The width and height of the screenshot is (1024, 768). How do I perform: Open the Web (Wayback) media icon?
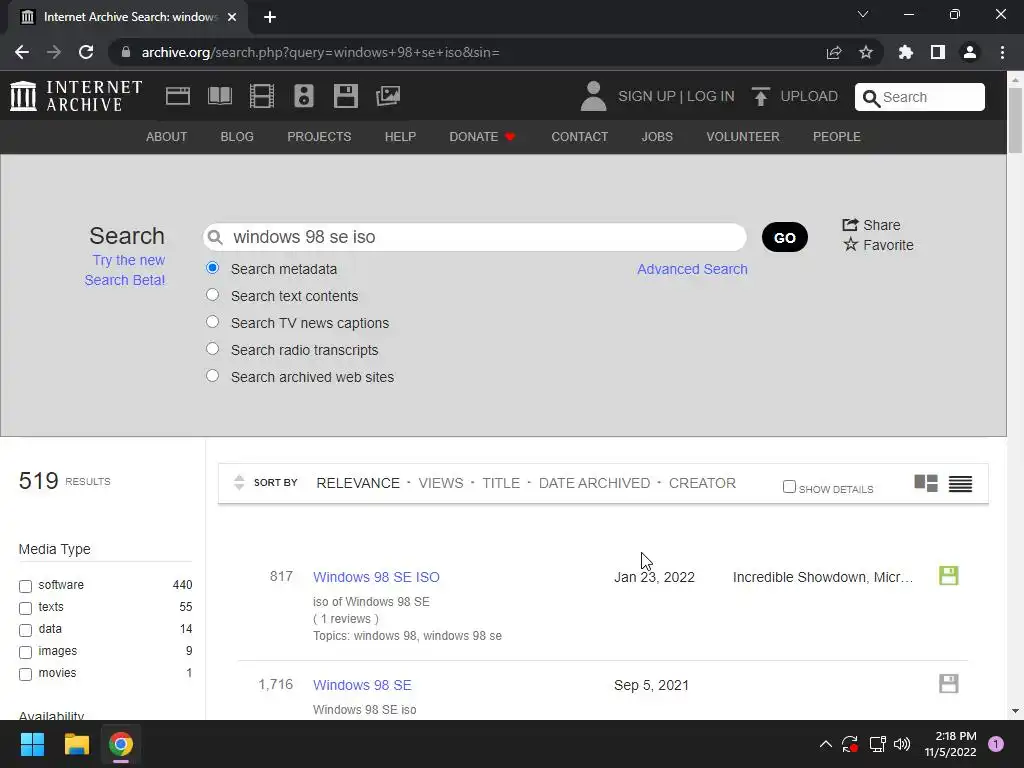pyautogui.click(x=178, y=96)
